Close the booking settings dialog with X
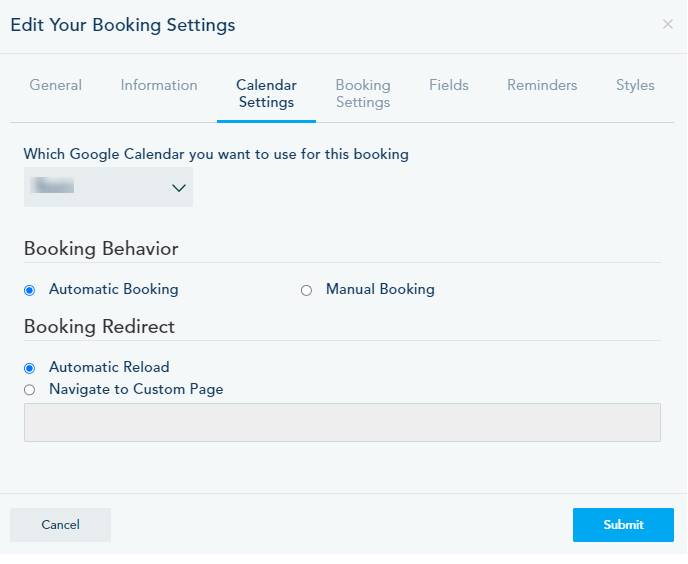This screenshot has height=564, width=688. pos(667,24)
